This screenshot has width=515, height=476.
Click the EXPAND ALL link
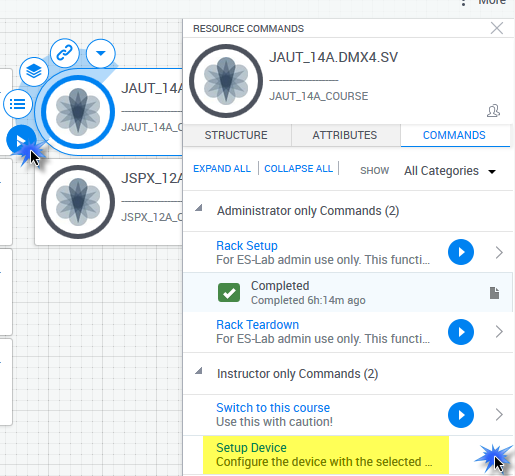click(222, 169)
